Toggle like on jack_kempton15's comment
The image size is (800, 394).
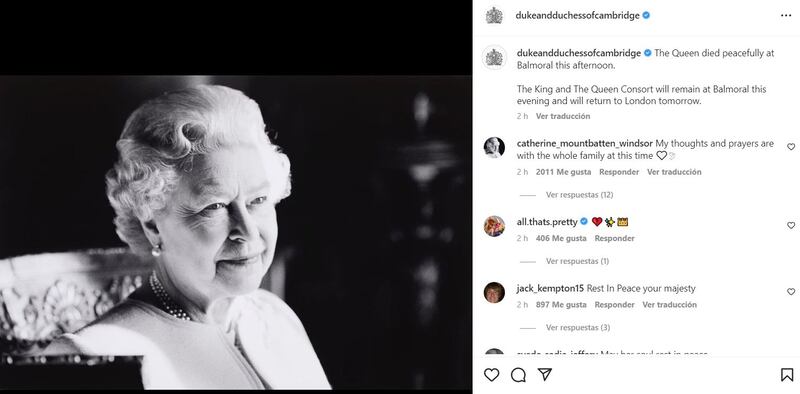(x=791, y=292)
